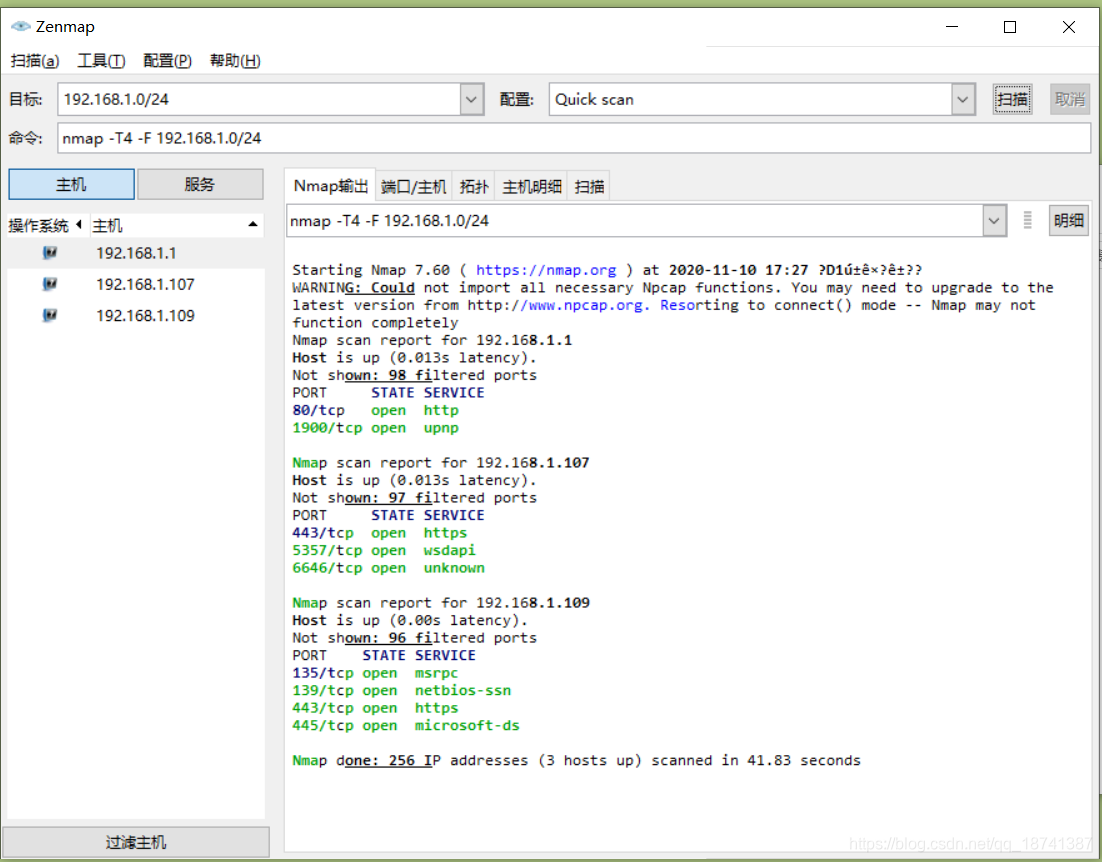Click the 目标 target input field
The width and height of the screenshot is (1102, 862).
coord(259,99)
